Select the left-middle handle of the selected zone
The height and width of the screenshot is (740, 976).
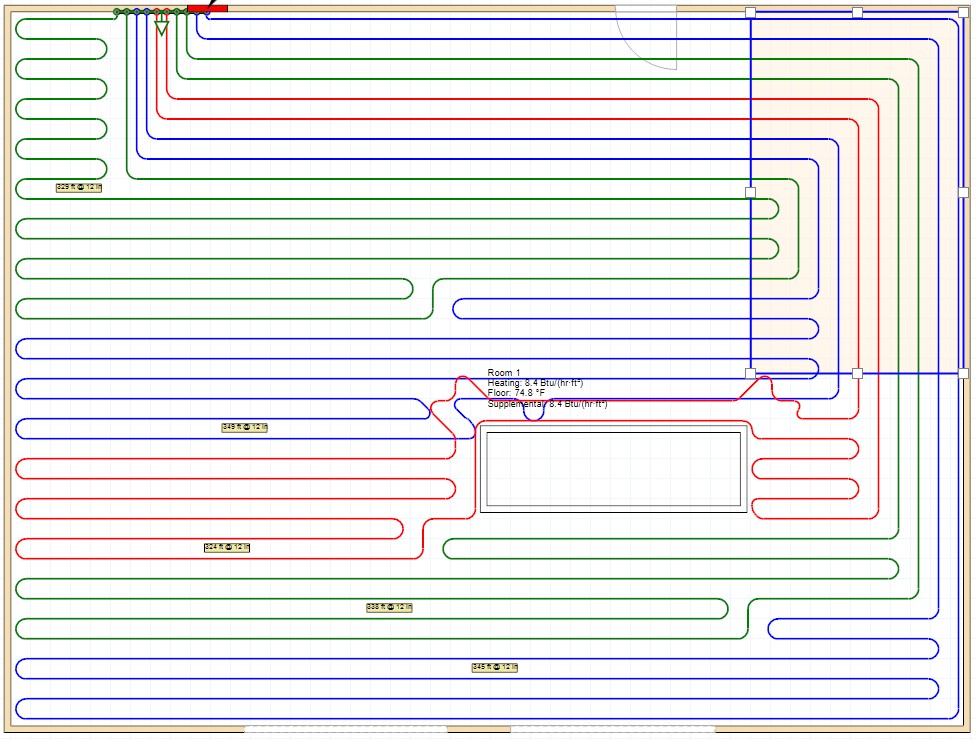[x=750, y=192]
